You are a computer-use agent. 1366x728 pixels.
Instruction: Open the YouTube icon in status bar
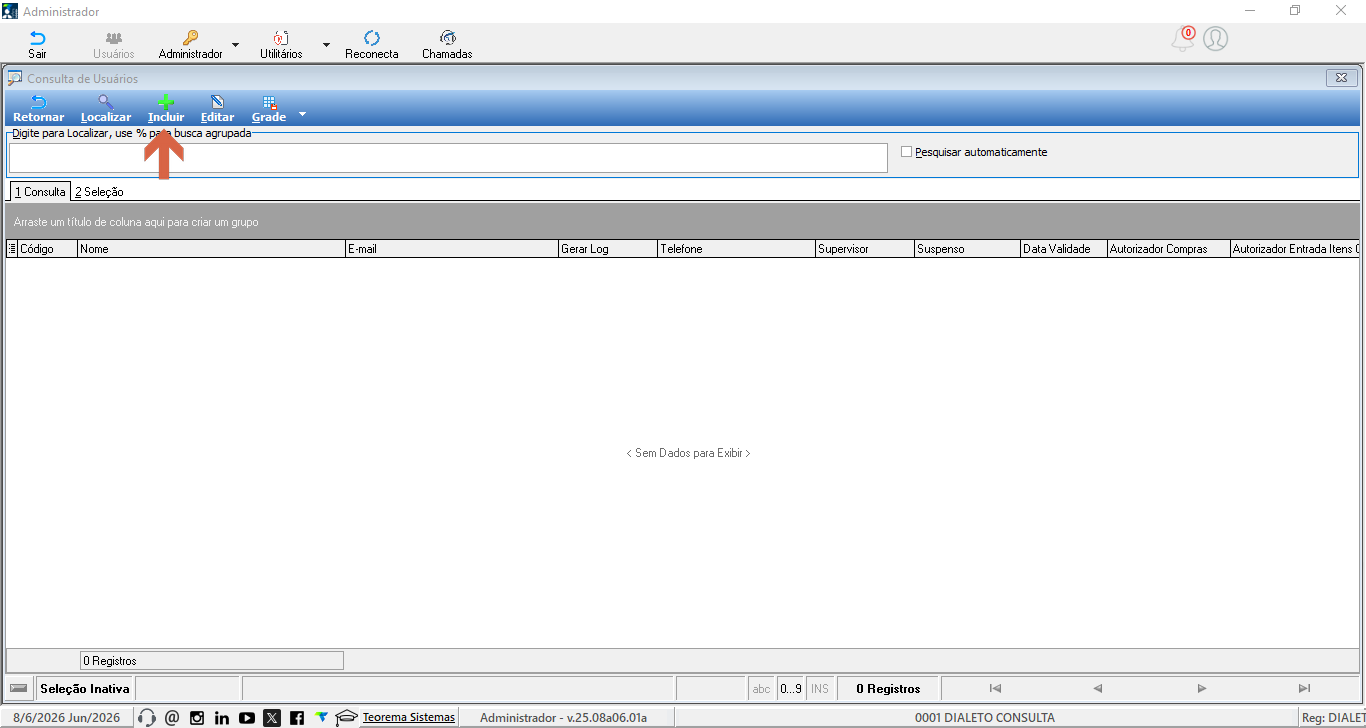point(247,717)
